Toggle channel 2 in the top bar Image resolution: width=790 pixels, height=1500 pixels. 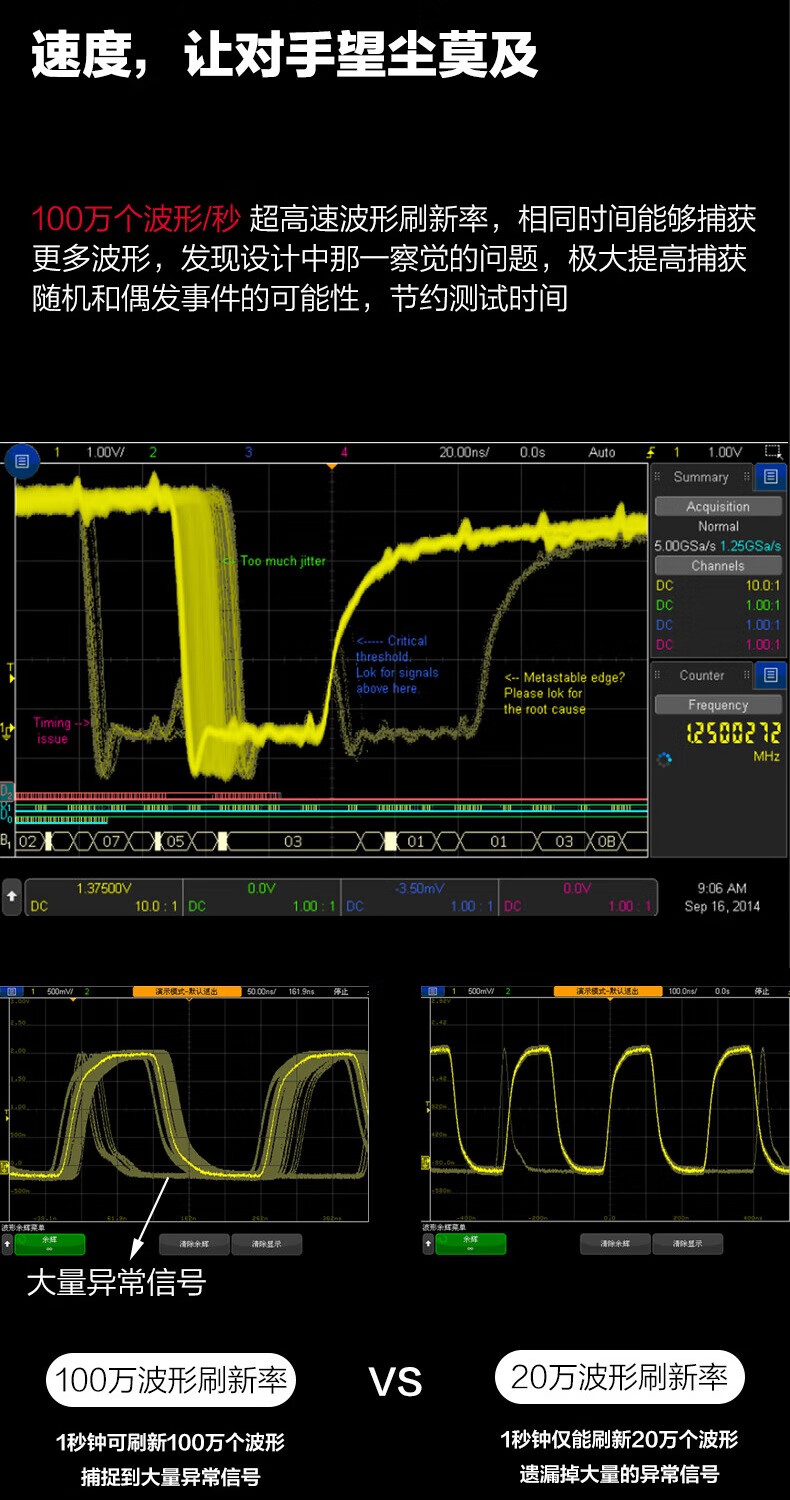(153, 452)
